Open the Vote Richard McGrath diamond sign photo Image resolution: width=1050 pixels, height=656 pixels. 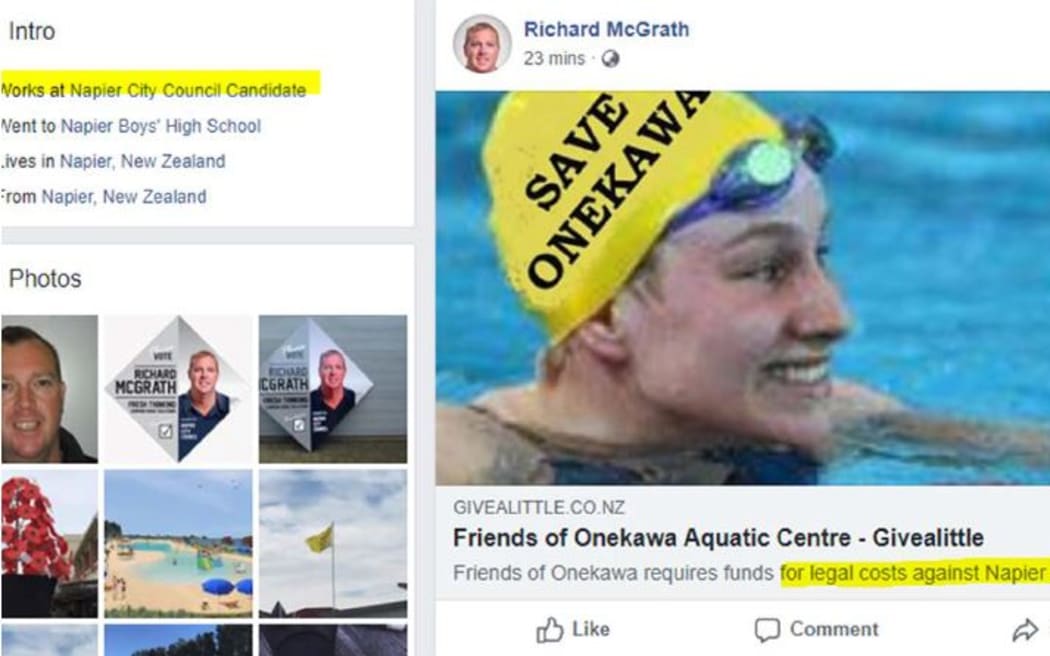pos(178,389)
